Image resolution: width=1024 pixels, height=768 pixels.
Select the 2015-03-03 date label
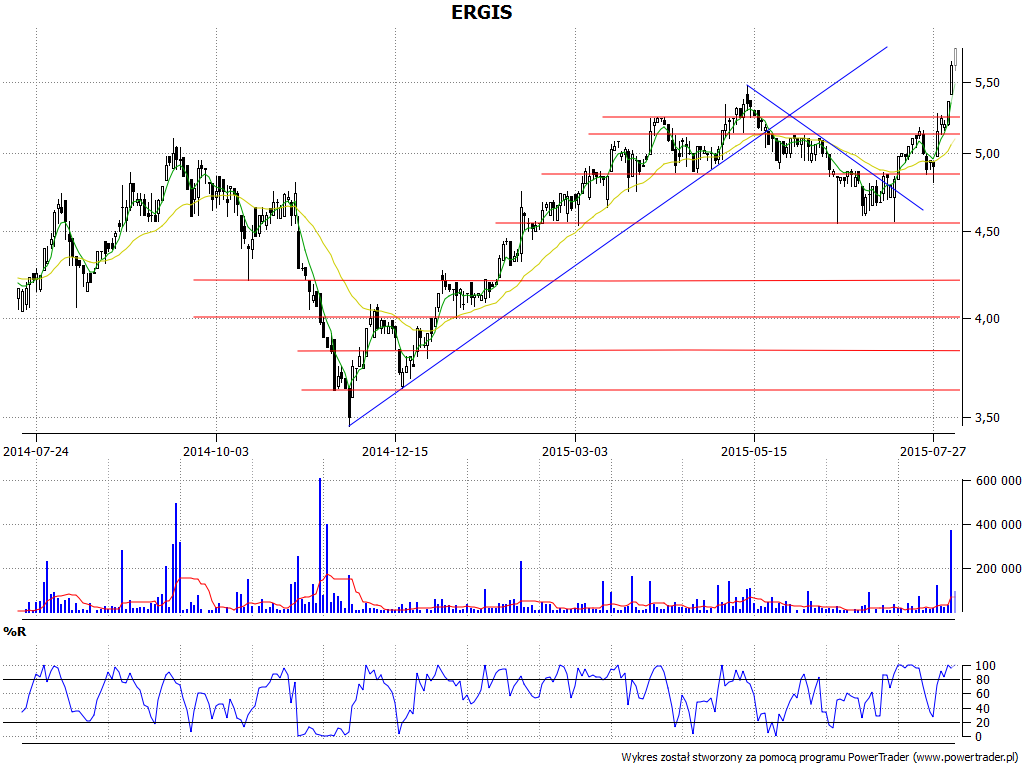(575, 451)
